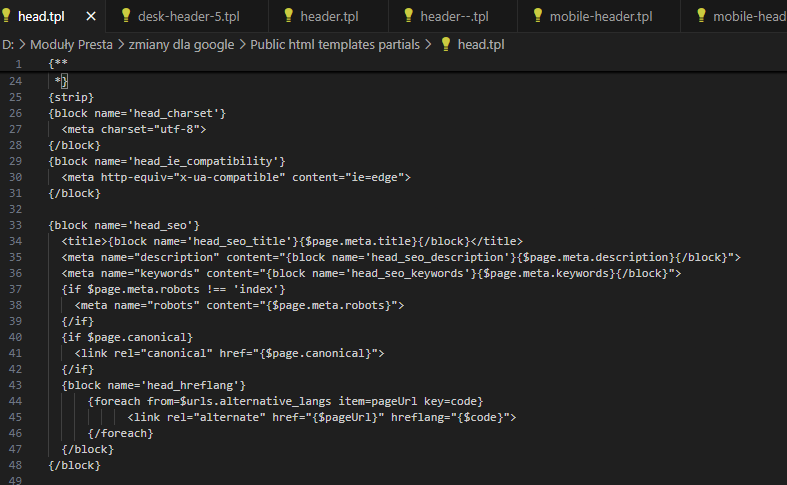Click on 'head_charset' block name
This screenshot has height=485, width=787.
click(173, 113)
